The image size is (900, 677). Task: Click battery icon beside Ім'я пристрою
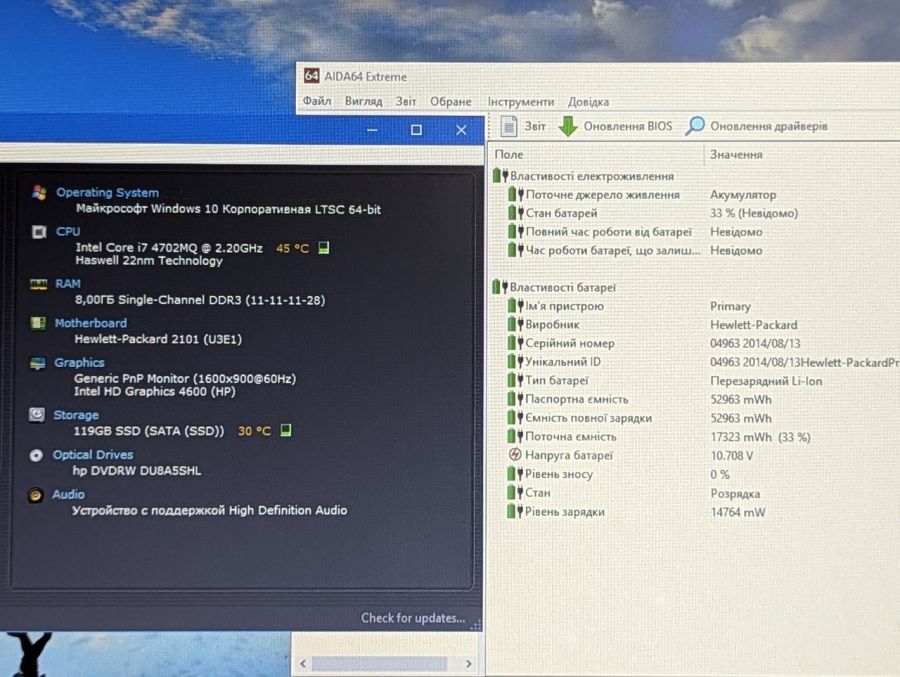pos(515,306)
